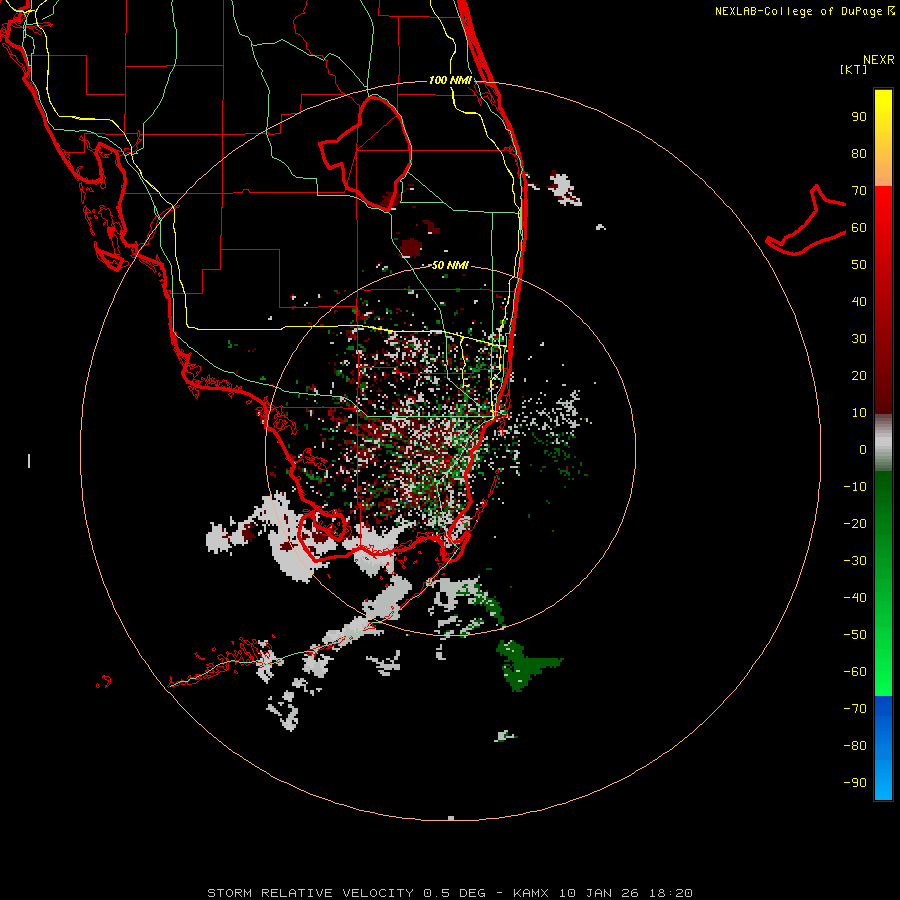Click the 50 NMI range ring label
This screenshot has height=900, width=900.
pos(450,265)
